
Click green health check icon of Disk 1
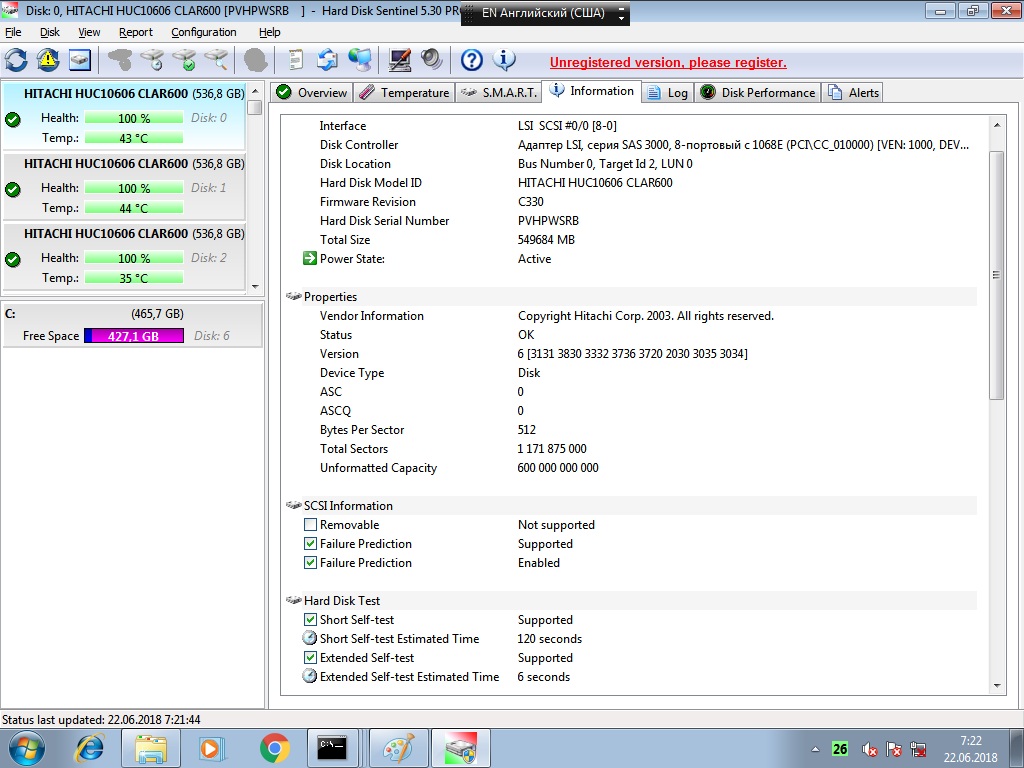12,189
